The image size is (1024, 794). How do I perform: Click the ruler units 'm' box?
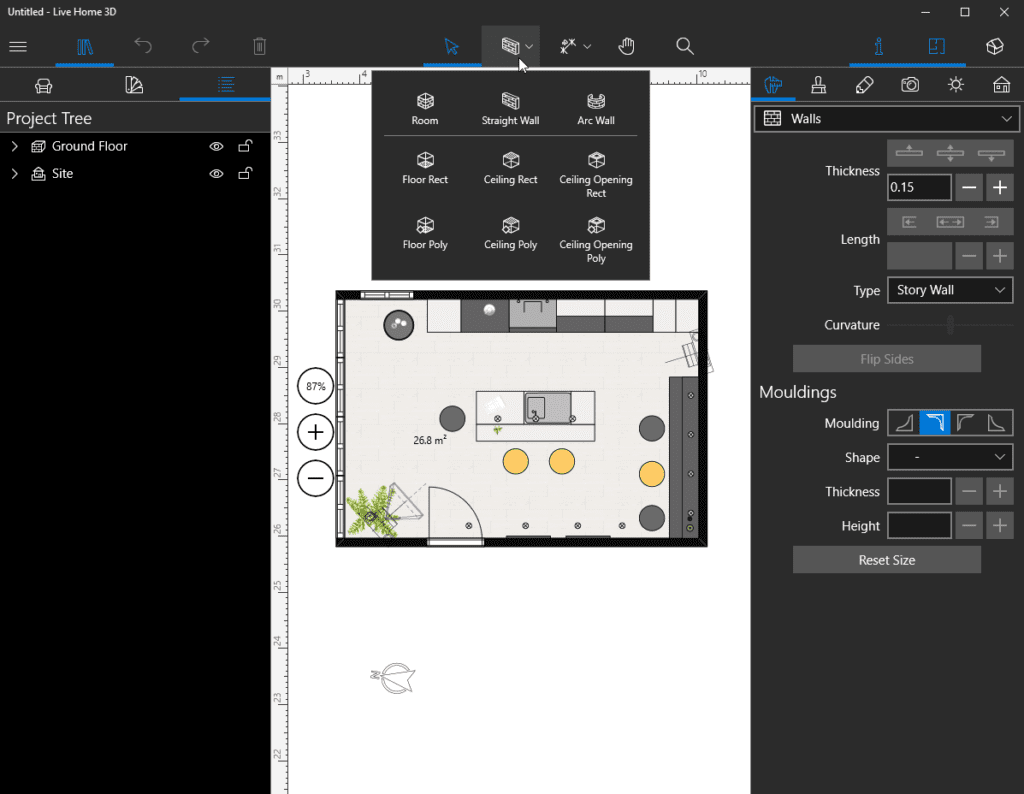point(280,77)
